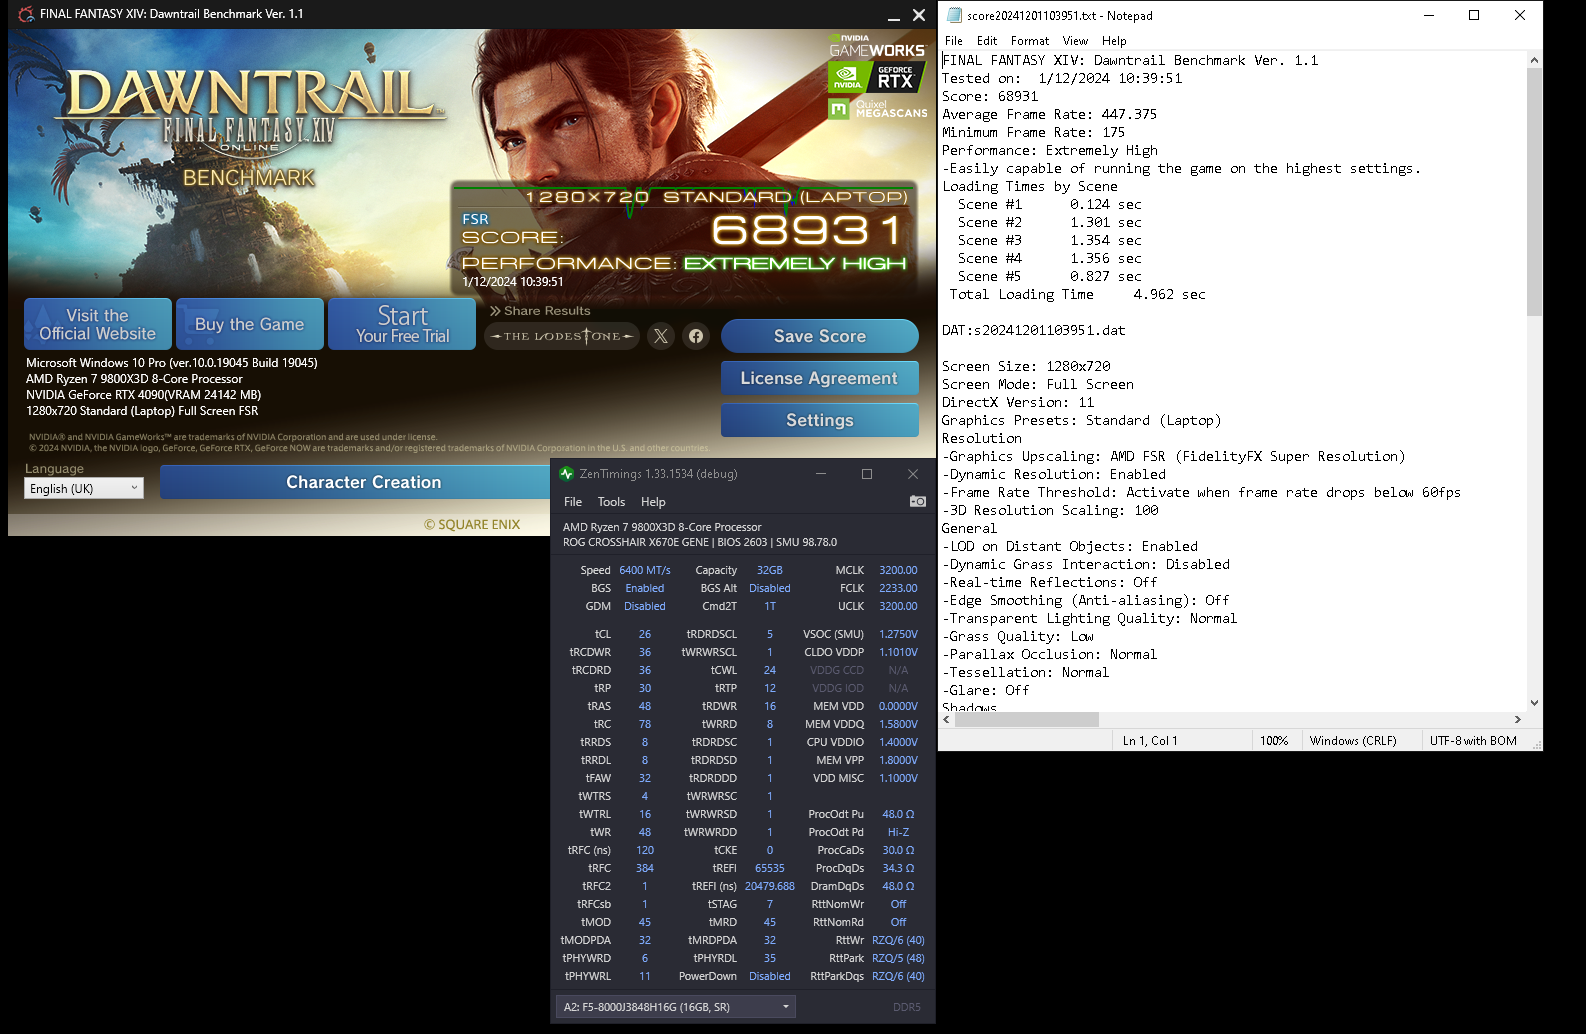Click the 68931 score on the benchmark banner
Screen dimensions: 1586x1034
click(808, 231)
